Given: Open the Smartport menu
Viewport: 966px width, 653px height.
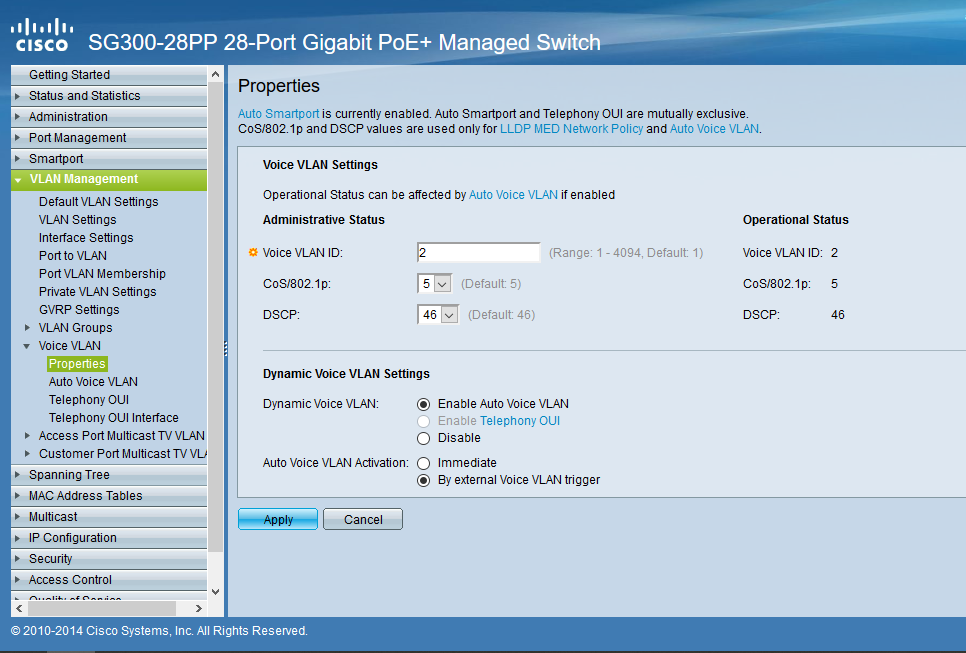Looking at the screenshot, I should [109, 159].
